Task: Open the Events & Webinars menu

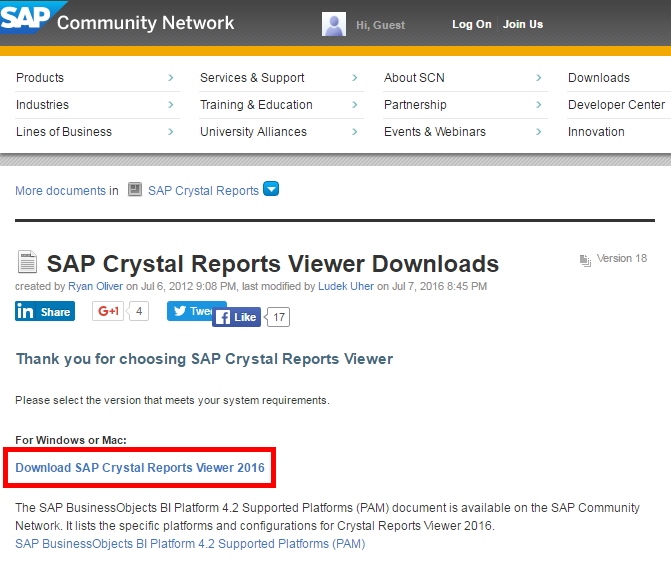Action: pyautogui.click(x=435, y=132)
